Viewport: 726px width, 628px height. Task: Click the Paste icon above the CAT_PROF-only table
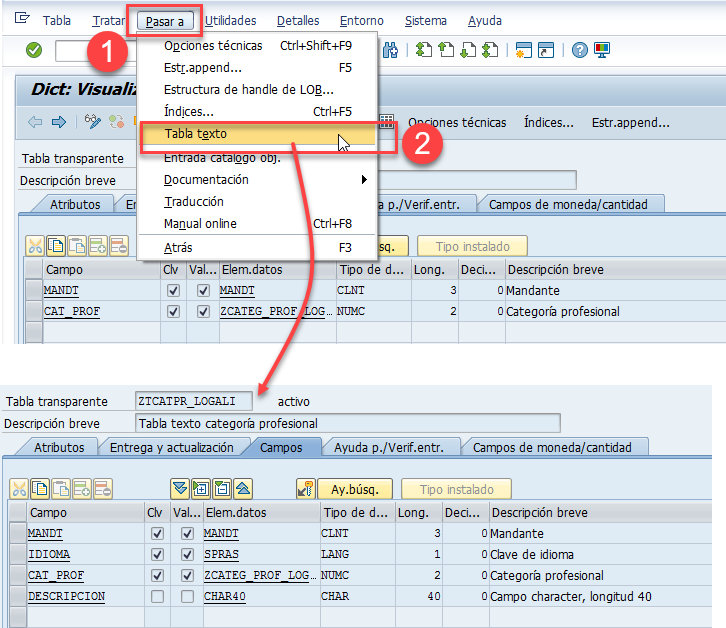pyautogui.click(x=77, y=246)
